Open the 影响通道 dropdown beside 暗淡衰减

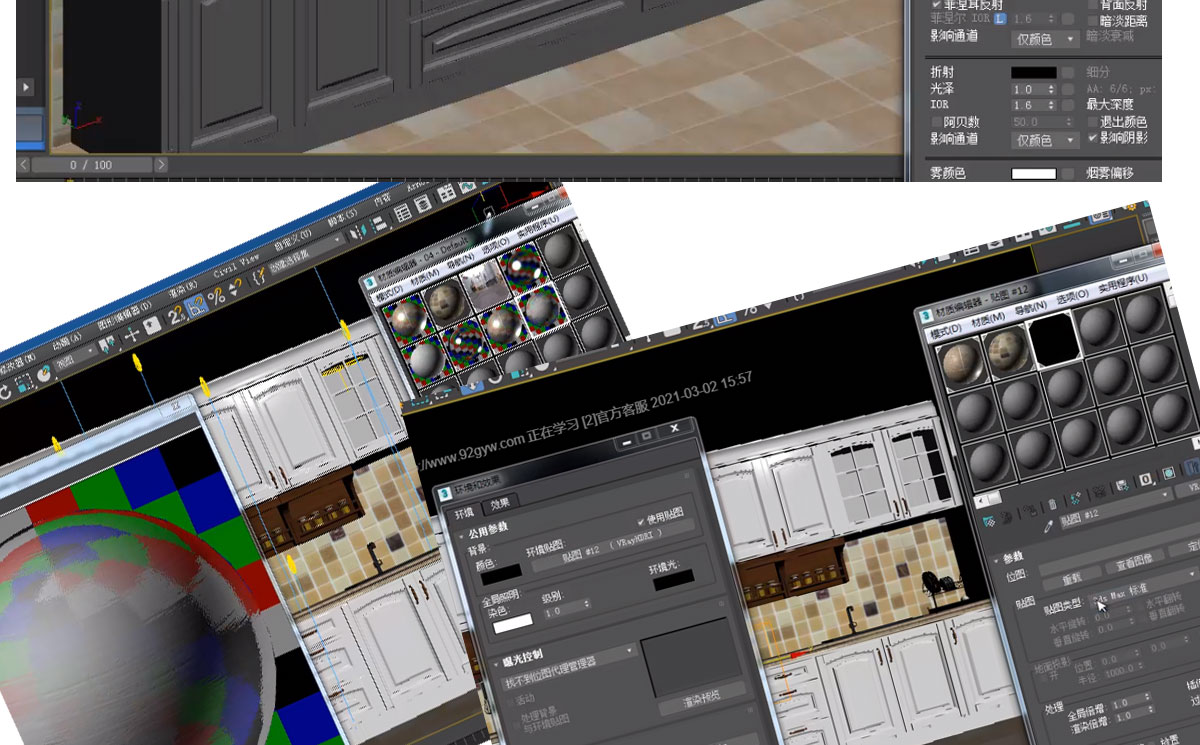pos(1045,38)
